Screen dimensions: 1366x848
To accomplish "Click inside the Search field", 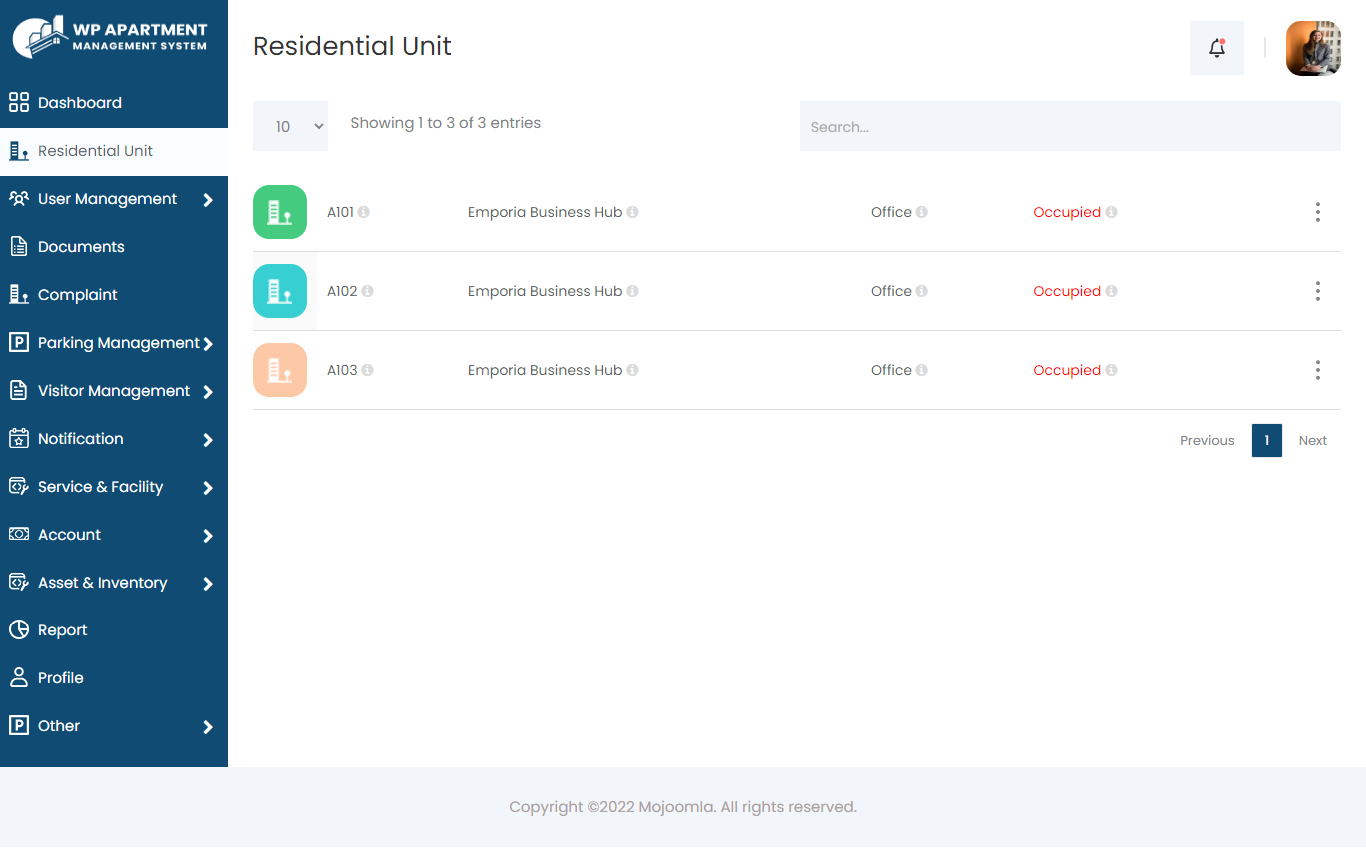I will (1070, 126).
